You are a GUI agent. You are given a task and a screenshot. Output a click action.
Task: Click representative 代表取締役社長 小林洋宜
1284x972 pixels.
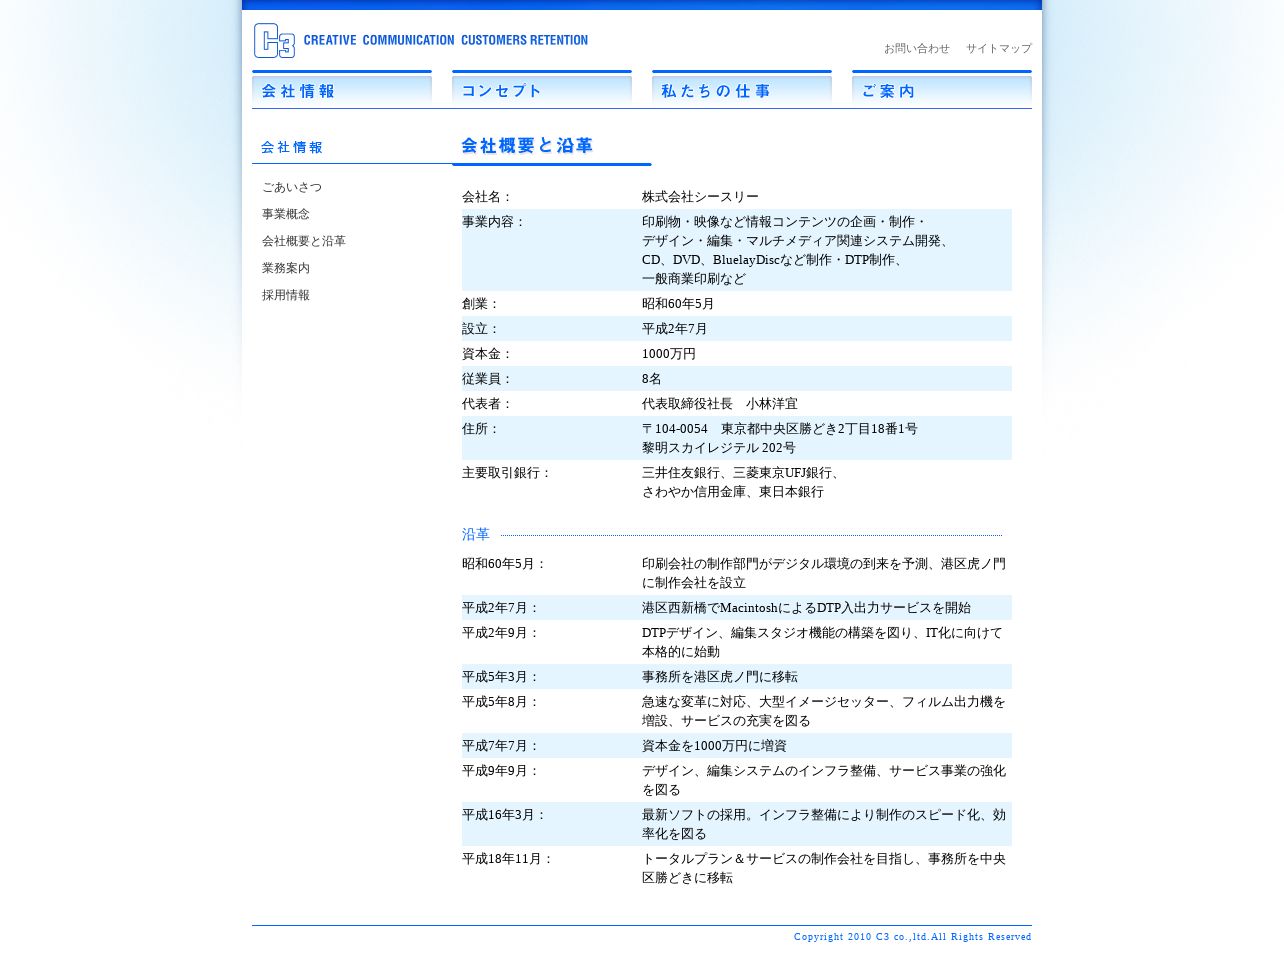720,404
